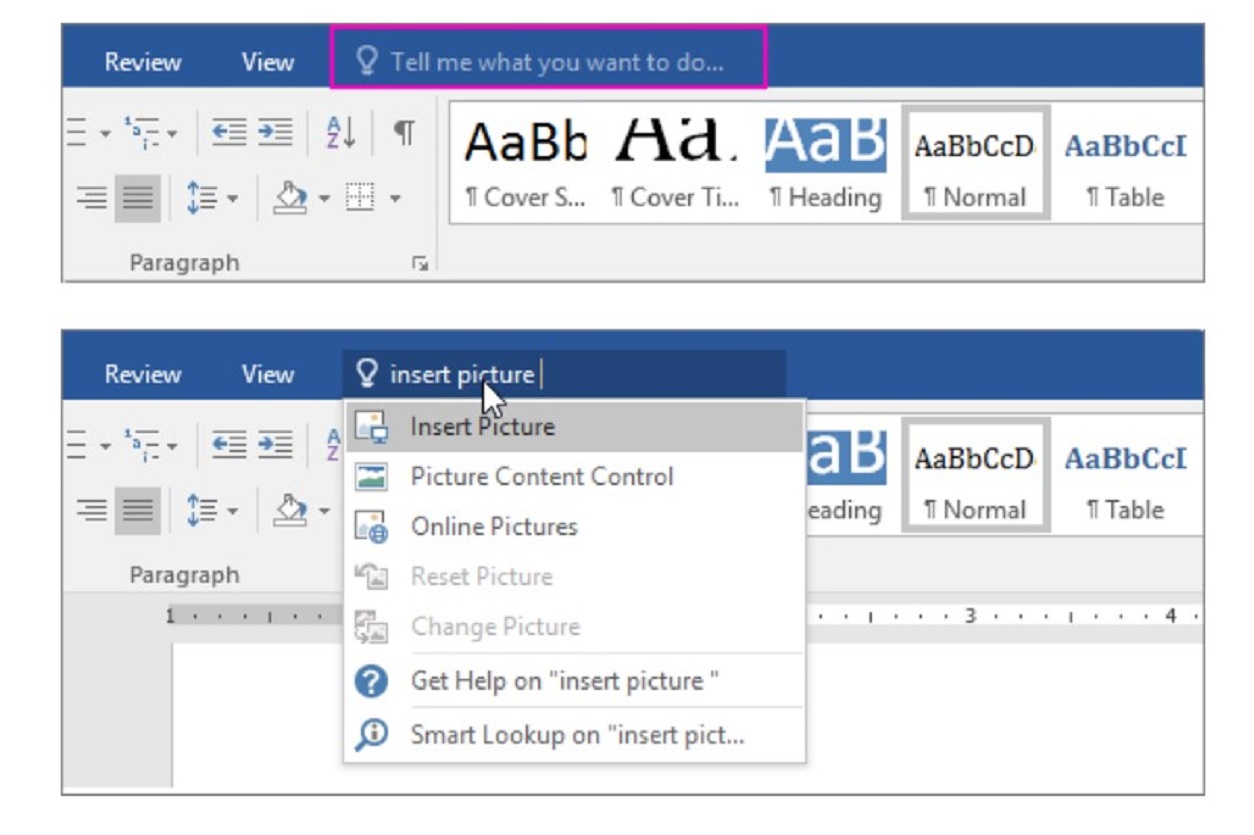Choose "Online Pictures" from the suggestion list
Screen dimensions: 1254x835
(x=573, y=527)
